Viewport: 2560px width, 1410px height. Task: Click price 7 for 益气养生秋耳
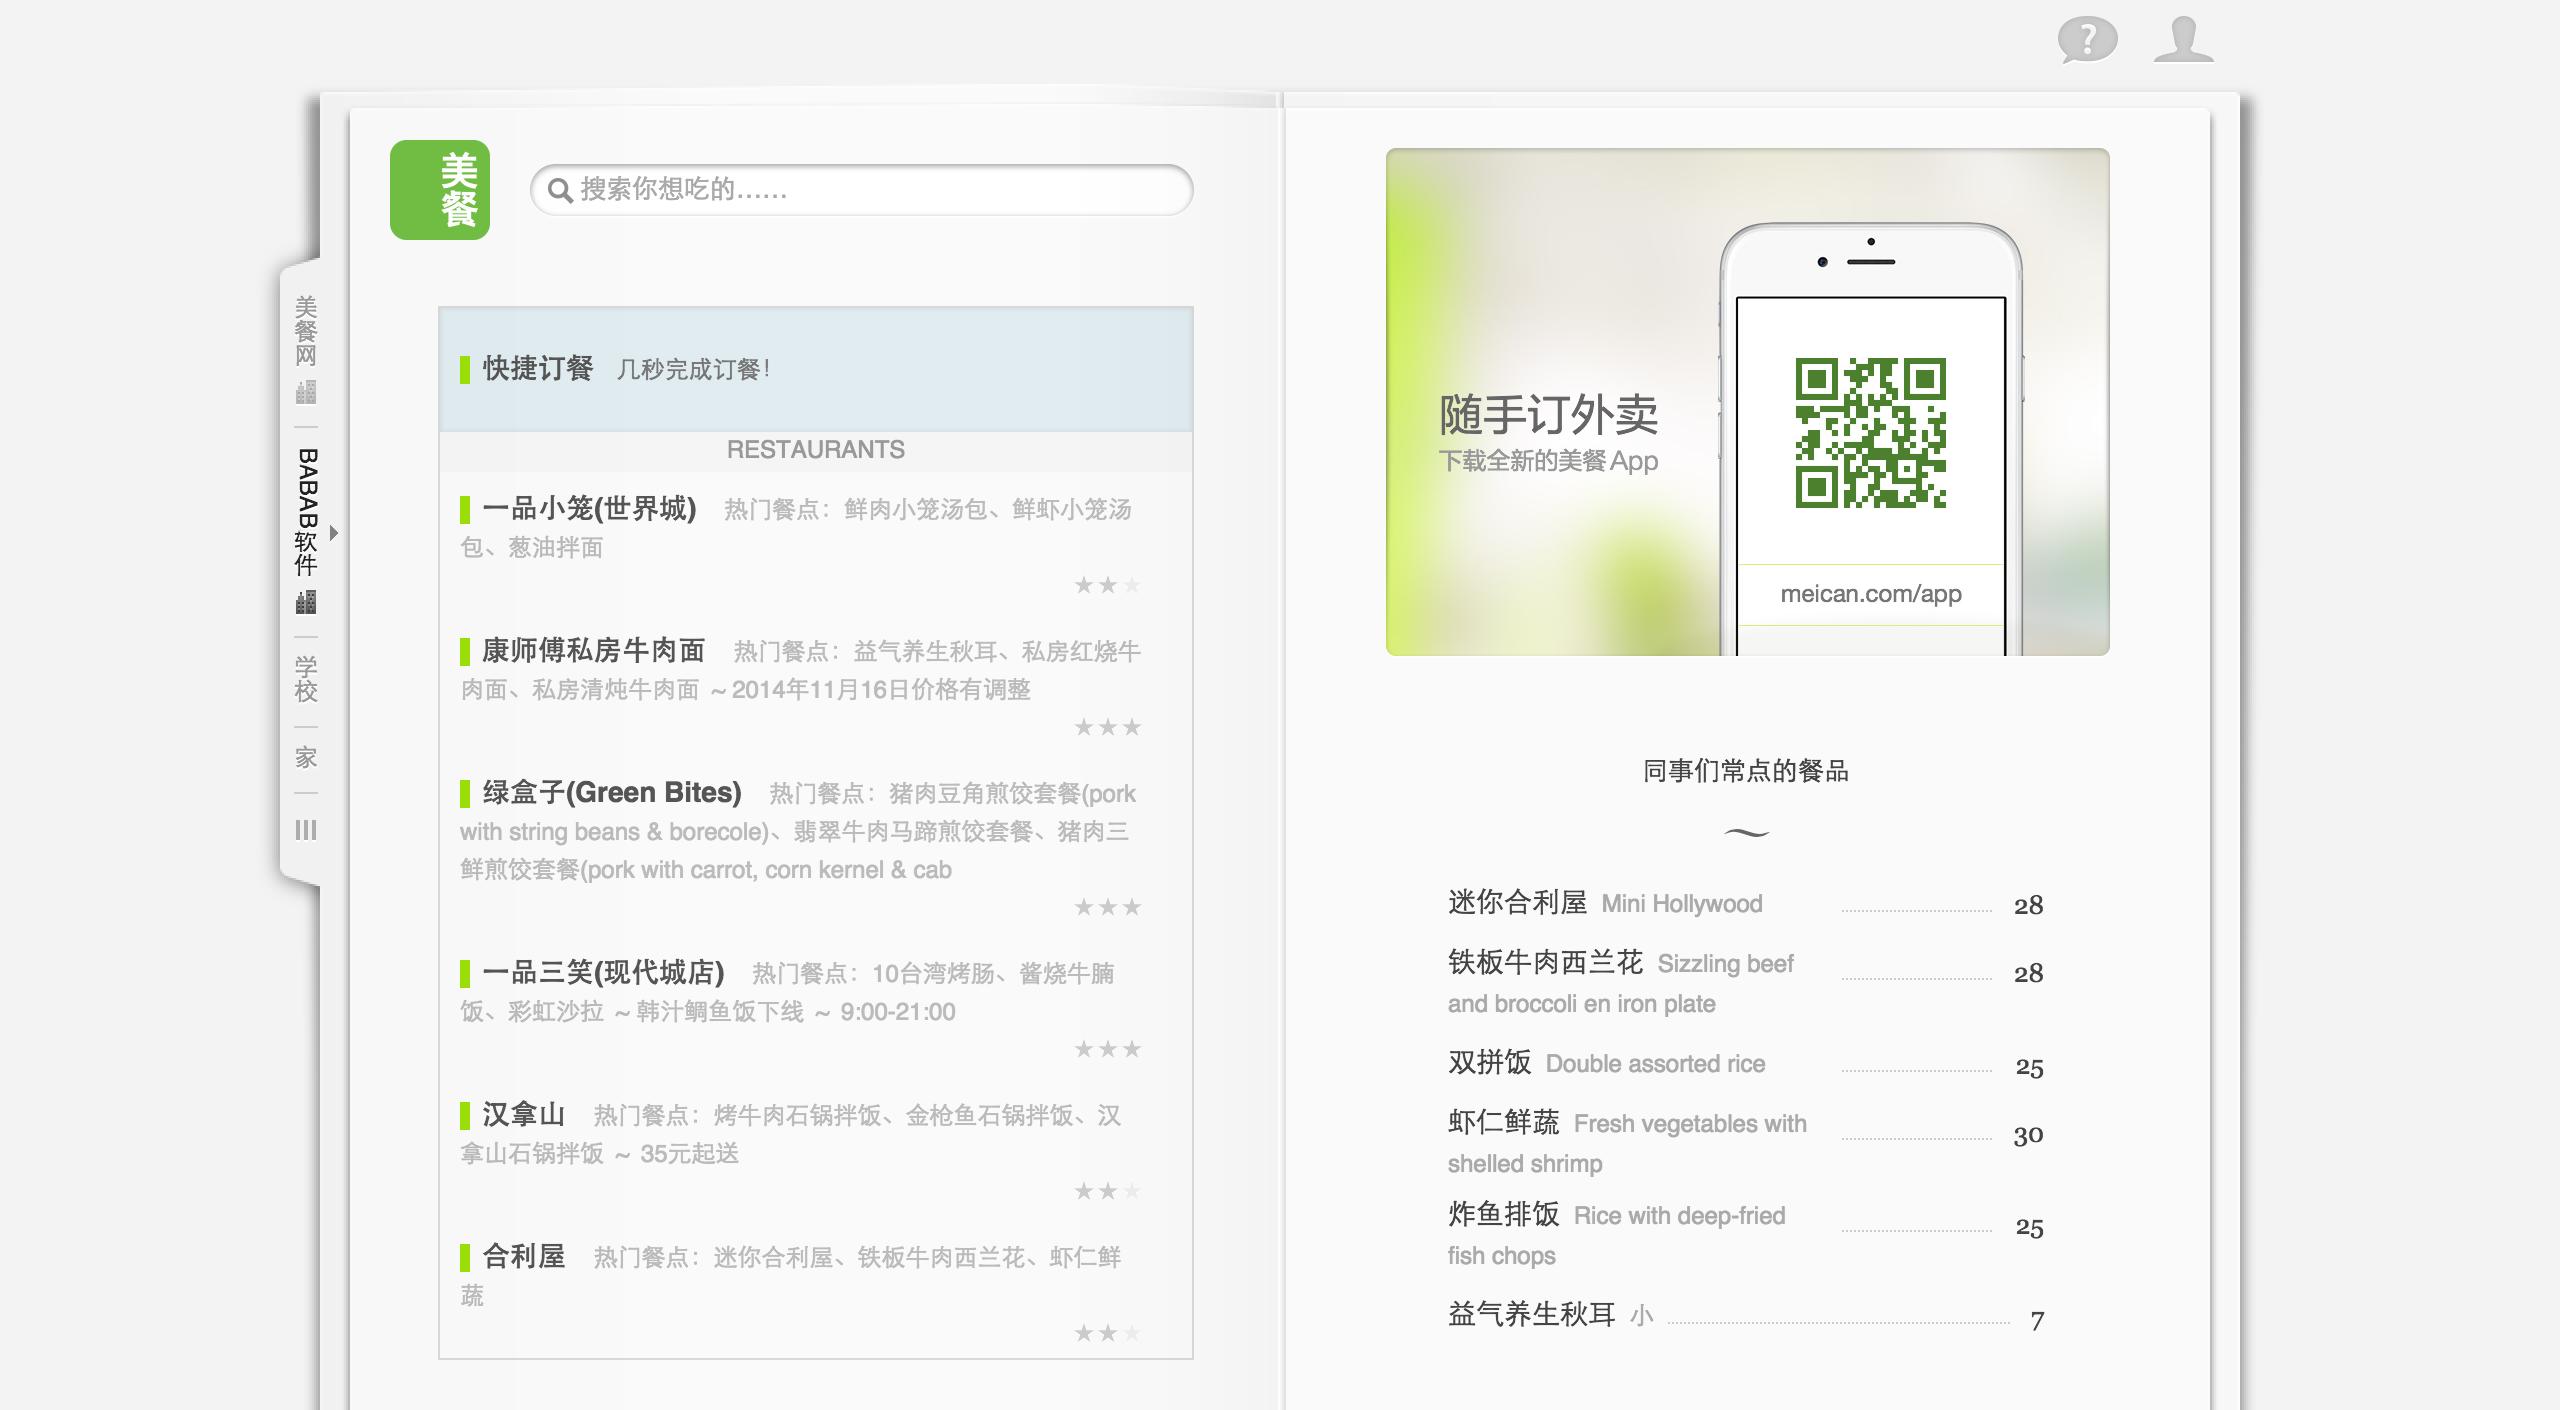[2037, 1321]
